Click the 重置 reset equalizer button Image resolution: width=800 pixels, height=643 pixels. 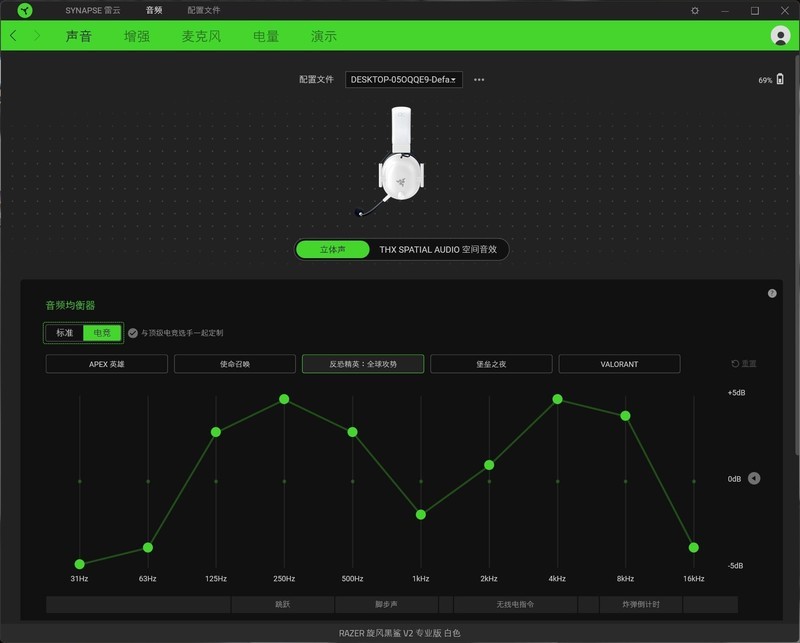(x=744, y=364)
